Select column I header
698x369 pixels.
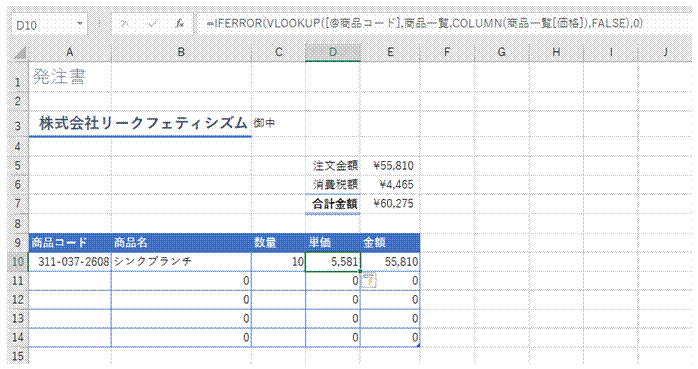click(x=611, y=52)
